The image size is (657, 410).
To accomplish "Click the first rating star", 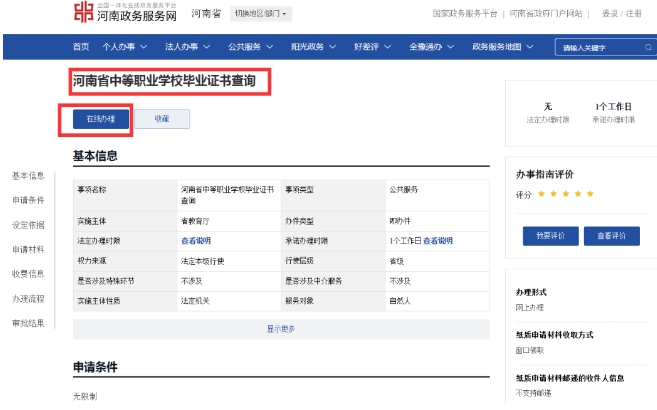I will point(542,193).
